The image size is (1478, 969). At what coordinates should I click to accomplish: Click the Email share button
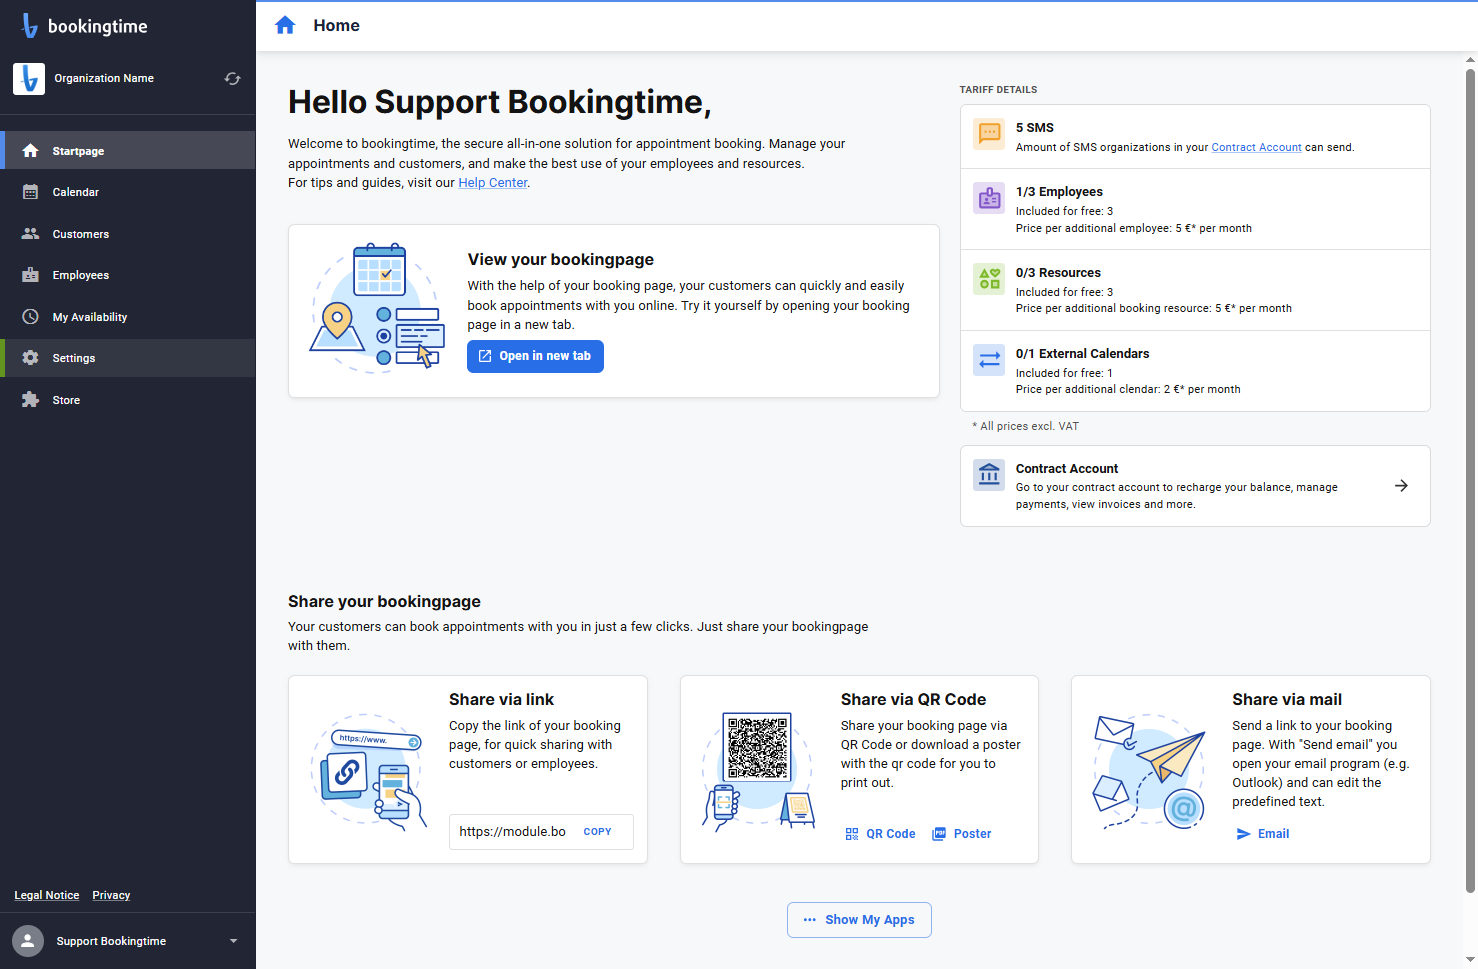click(1263, 834)
